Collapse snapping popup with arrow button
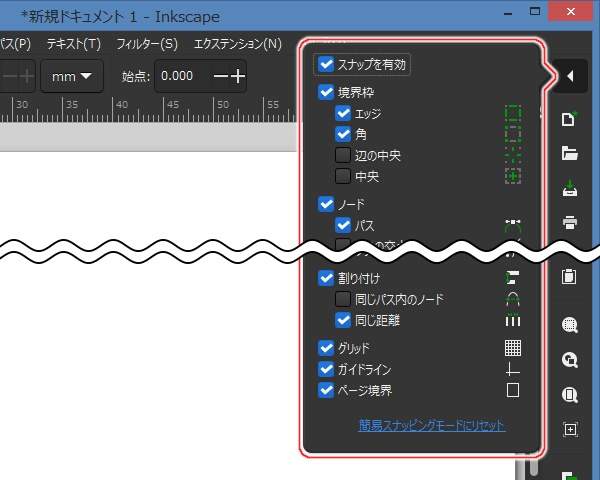 point(570,76)
